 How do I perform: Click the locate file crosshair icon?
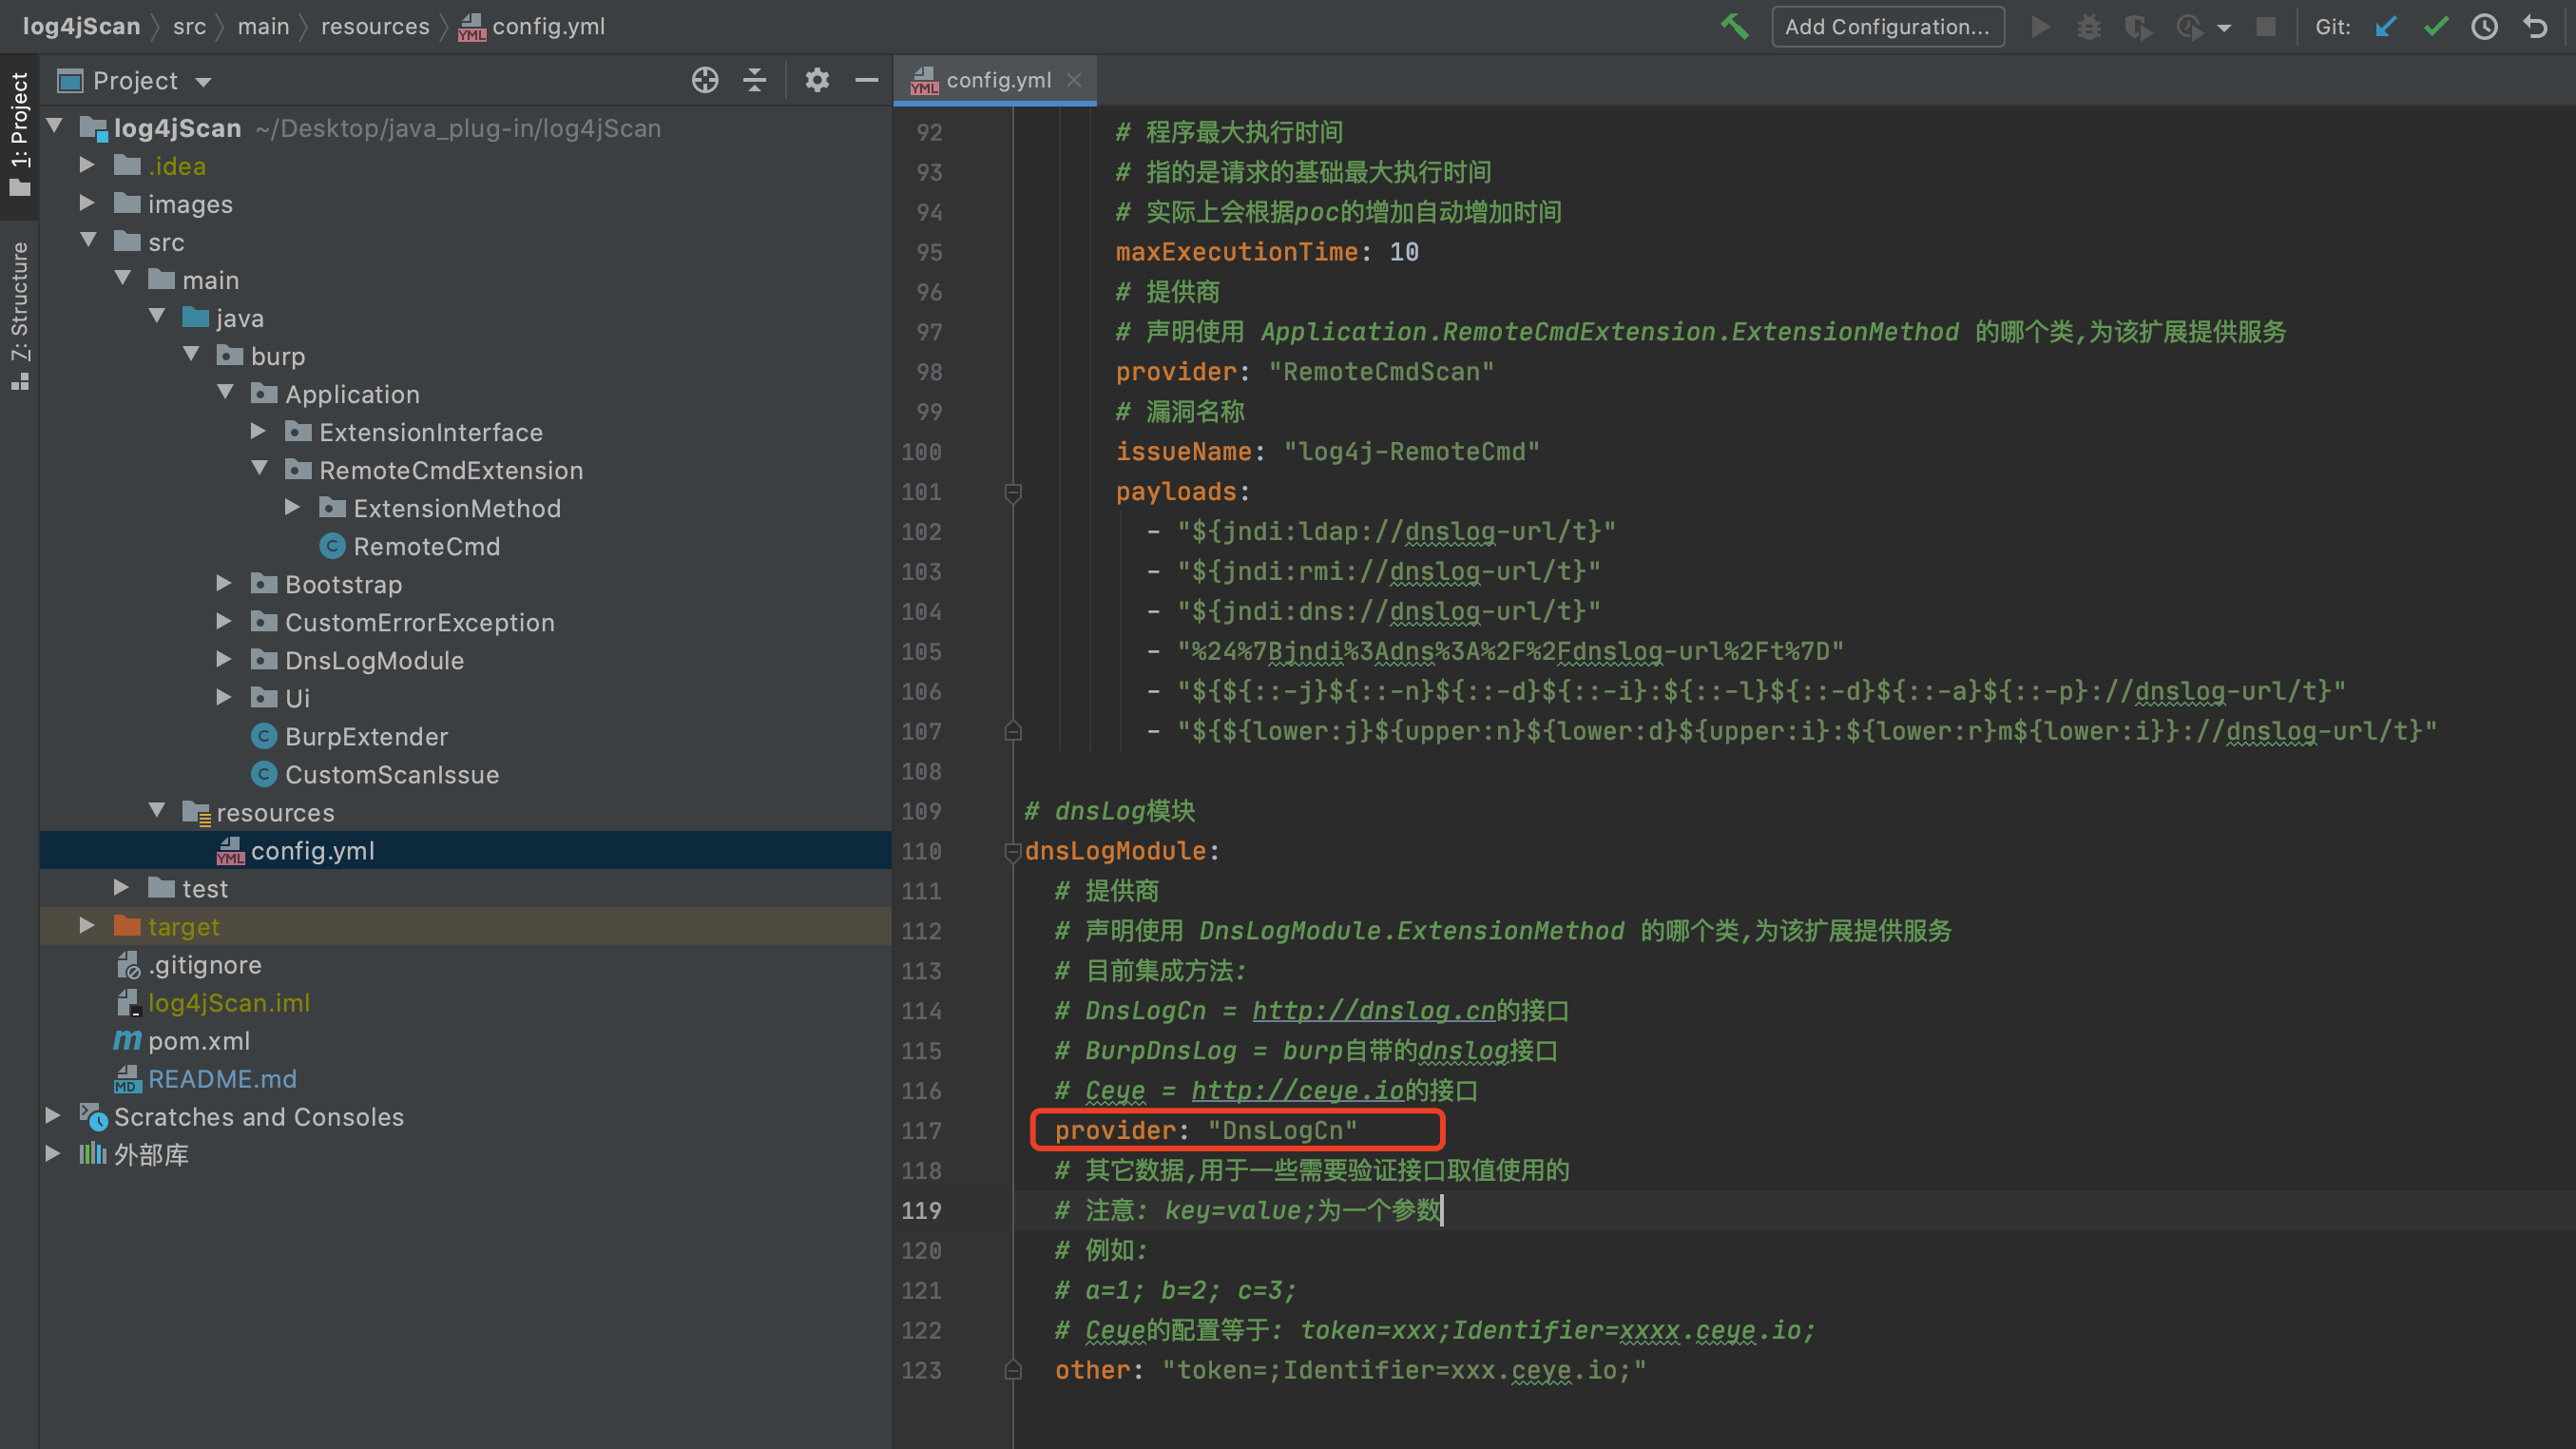(705, 81)
